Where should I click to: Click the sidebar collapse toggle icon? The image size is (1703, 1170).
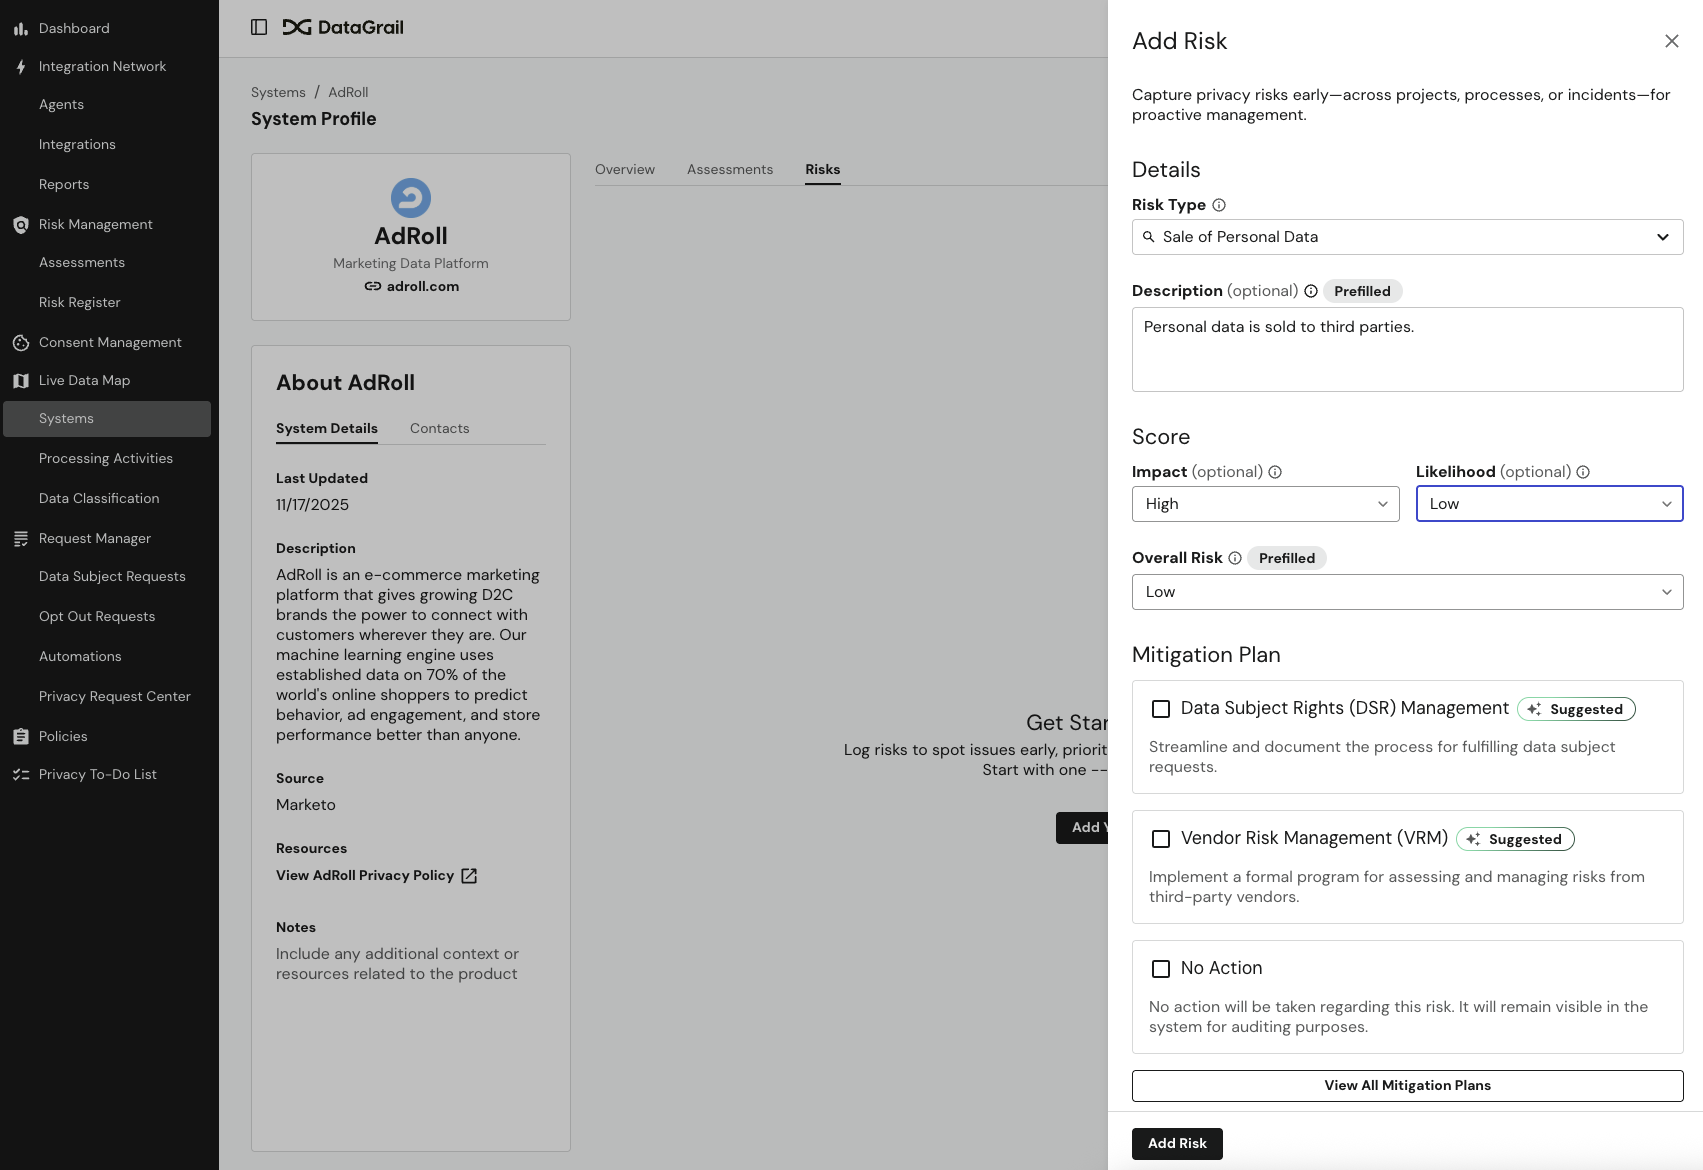point(259,27)
